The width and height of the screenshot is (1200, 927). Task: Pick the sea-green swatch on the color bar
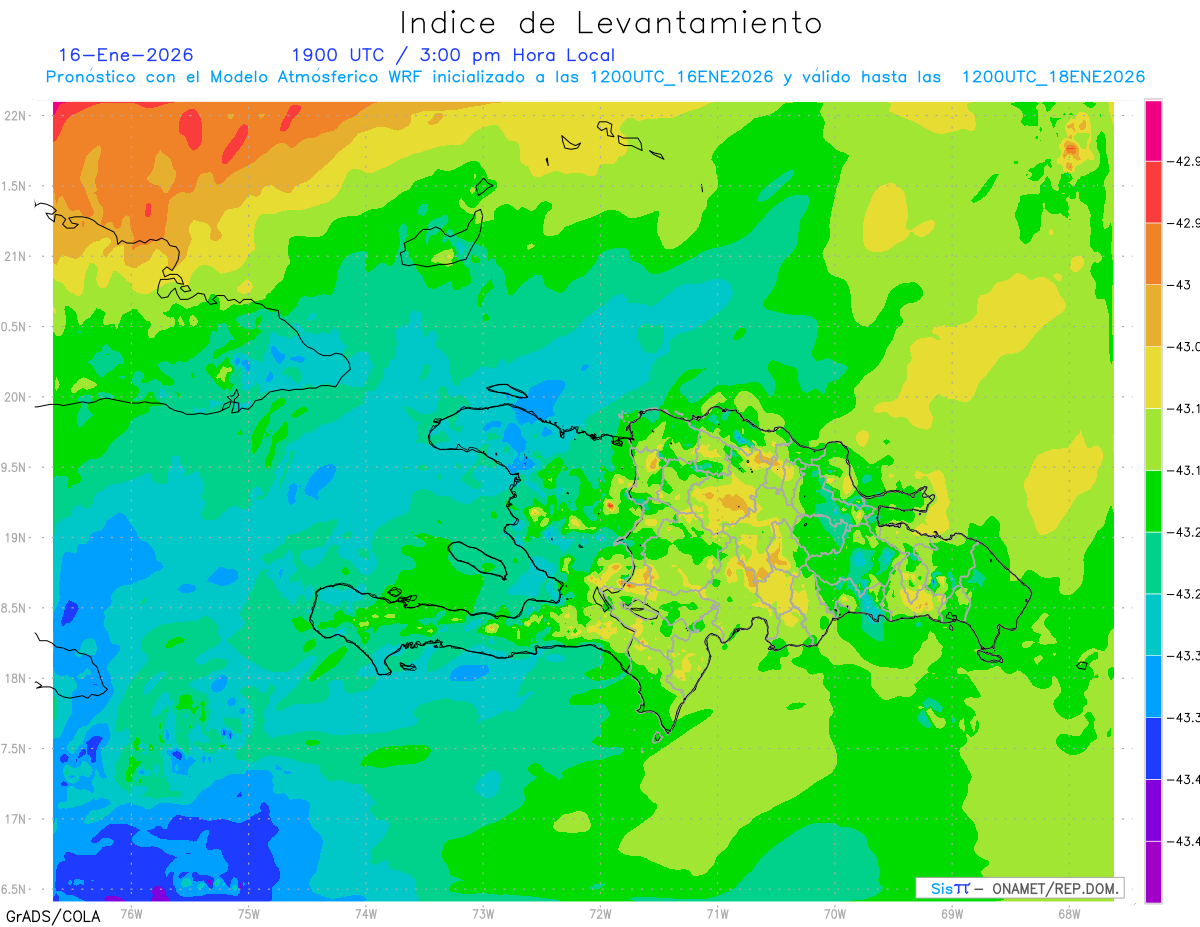1153,562
